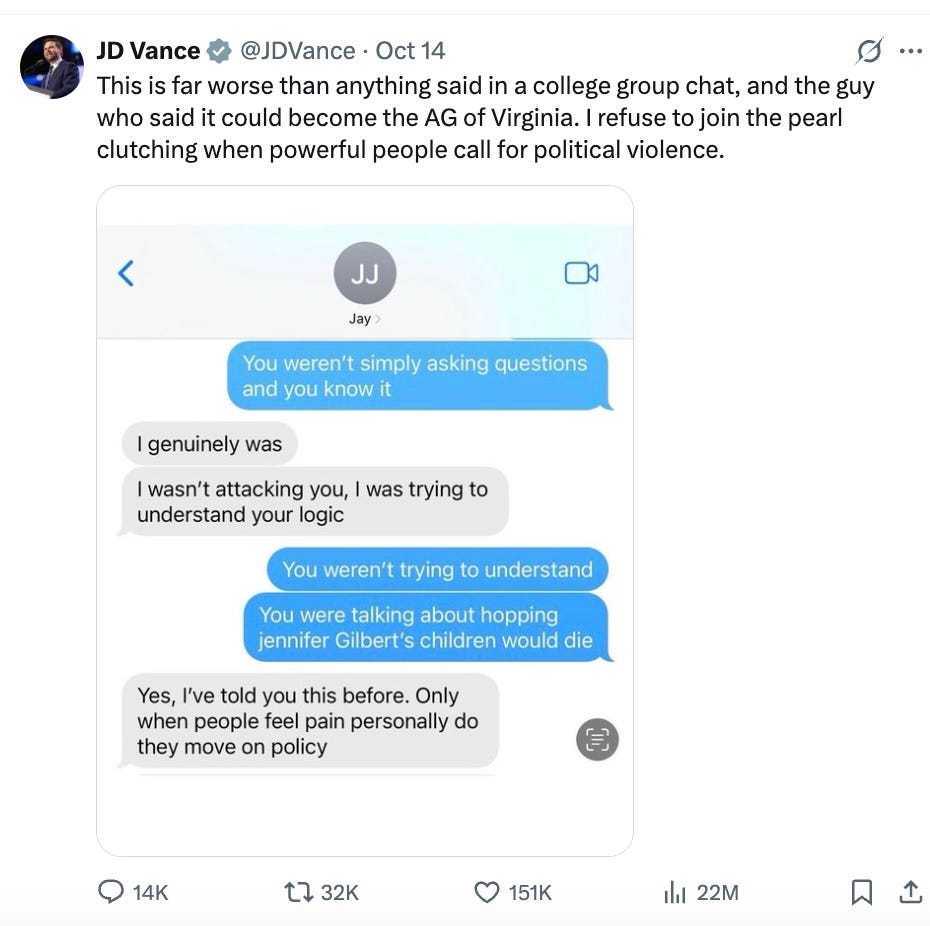Screen dimensions: 930x926
Task: Click the share icon under the tweet
Action: 912,891
